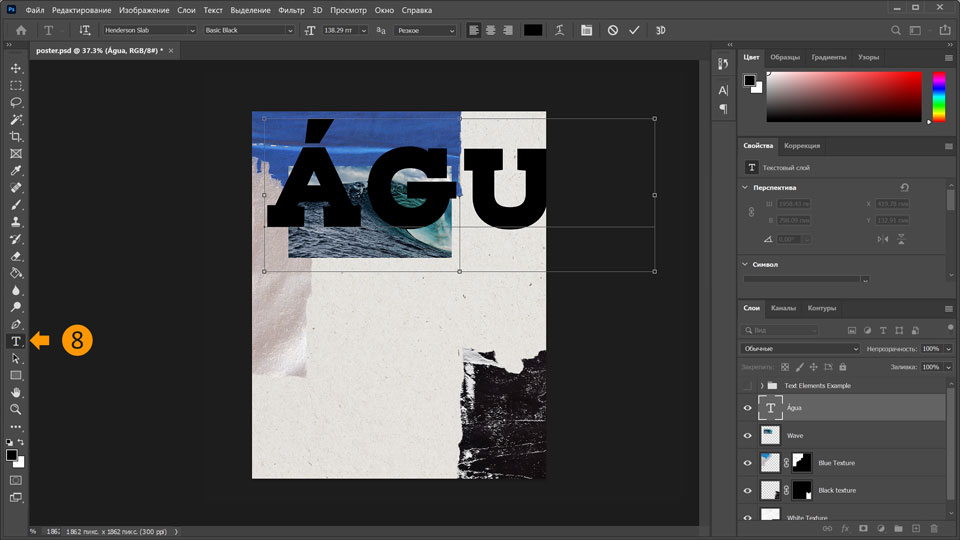Select the Move tool

tap(16, 68)
